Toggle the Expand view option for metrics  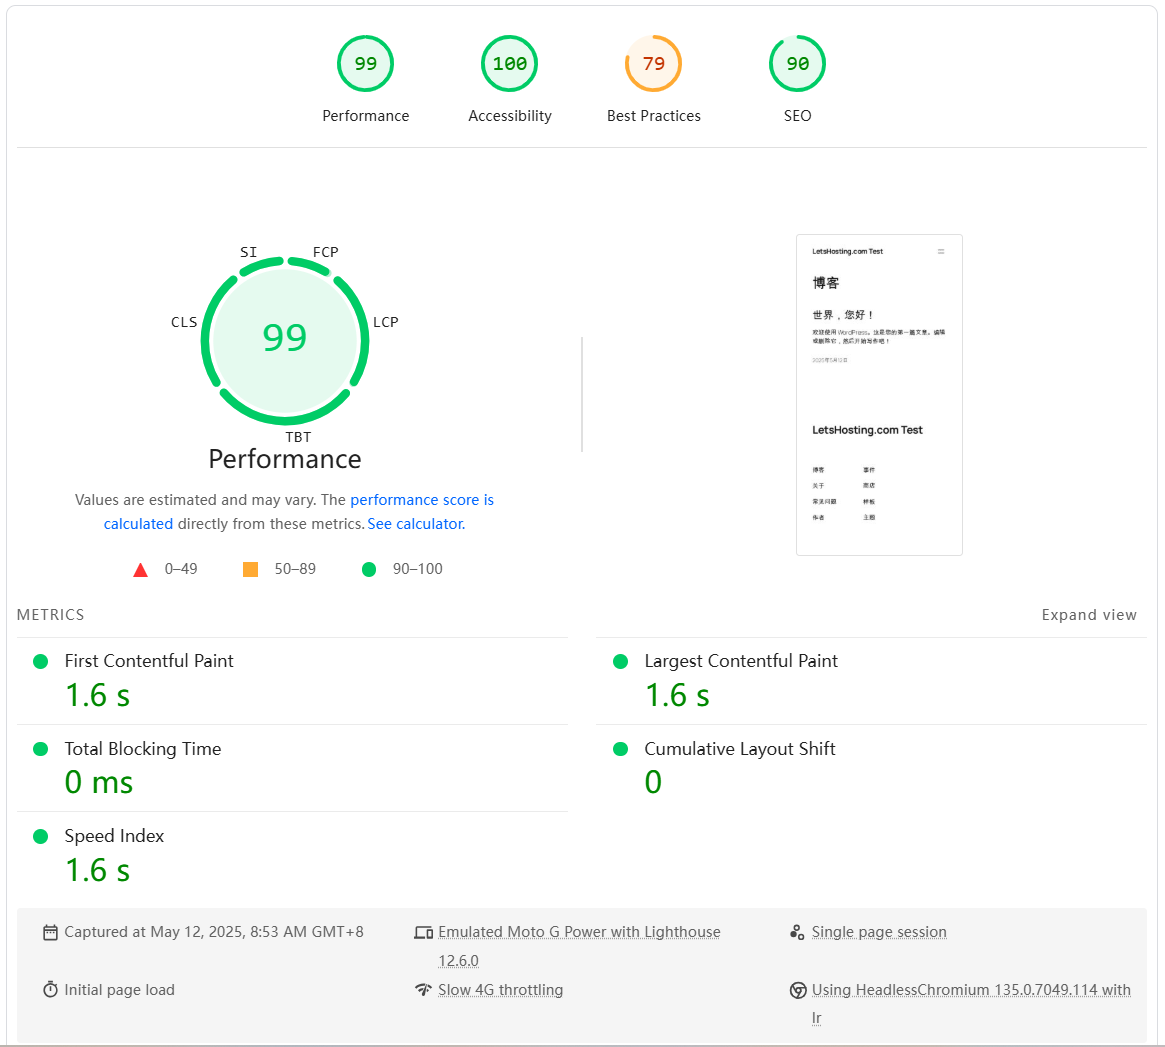pos(1088,615)
